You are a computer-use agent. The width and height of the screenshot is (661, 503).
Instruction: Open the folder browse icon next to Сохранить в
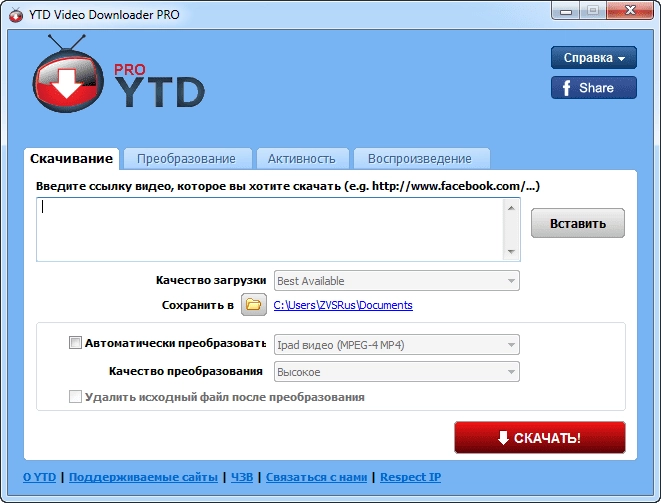(x=253, y=304)
